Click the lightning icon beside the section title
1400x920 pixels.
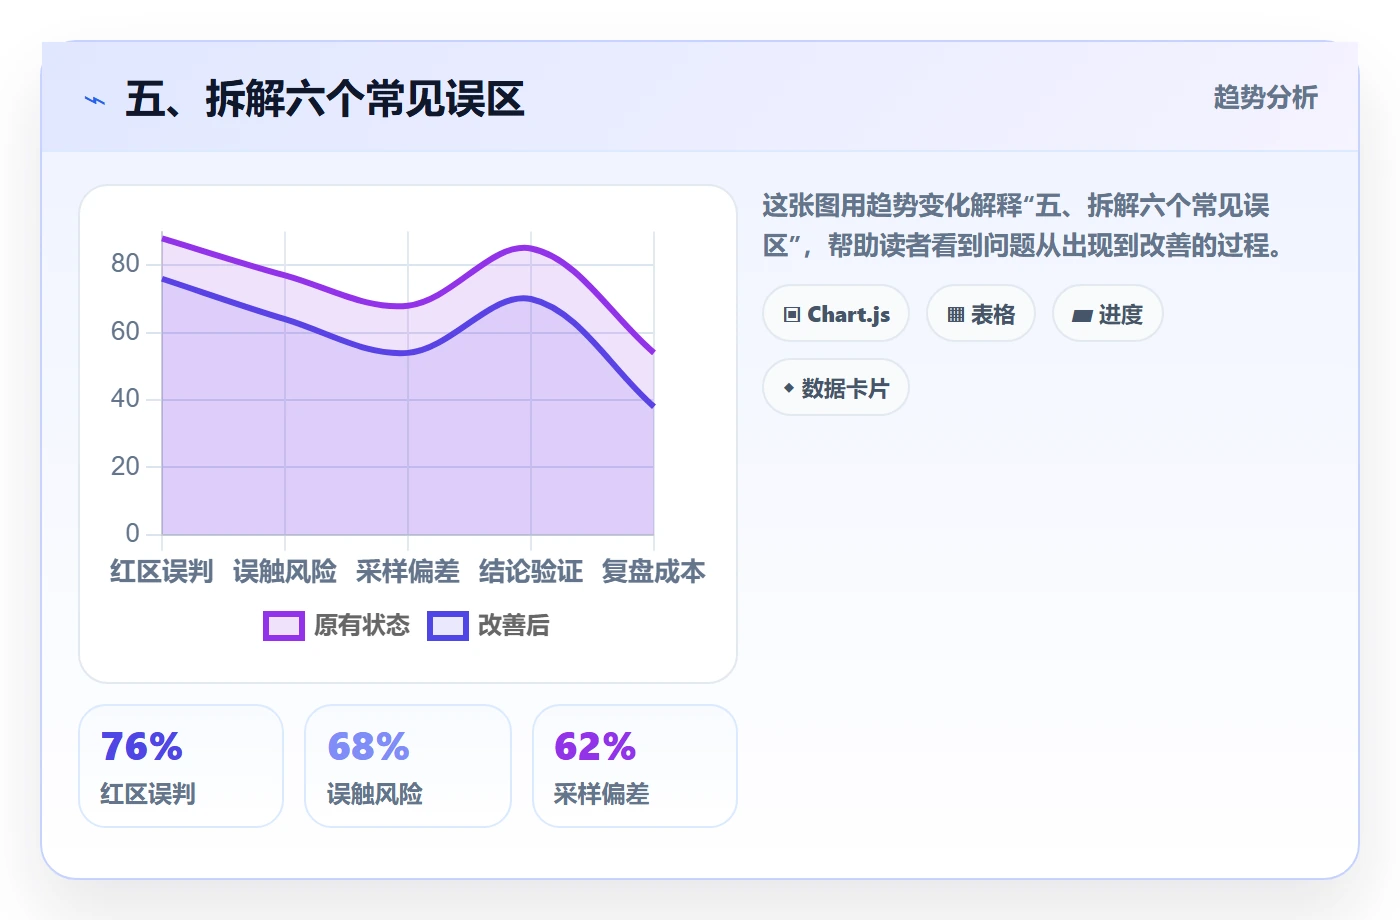[95, 100]
